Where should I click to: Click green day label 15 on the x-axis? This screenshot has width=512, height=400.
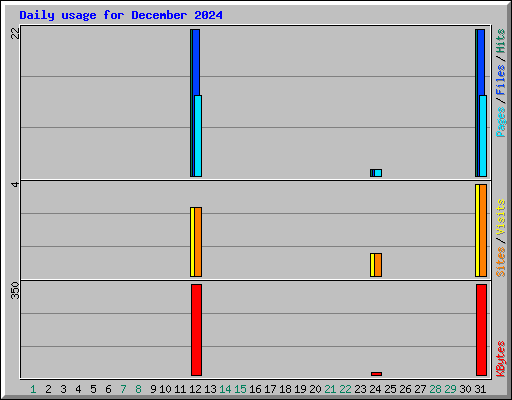(240, 389)
